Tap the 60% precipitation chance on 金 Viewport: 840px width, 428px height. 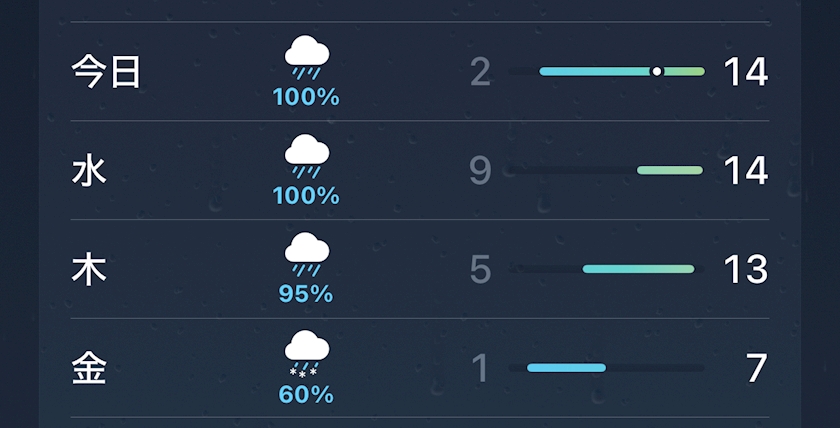point(306,393)
